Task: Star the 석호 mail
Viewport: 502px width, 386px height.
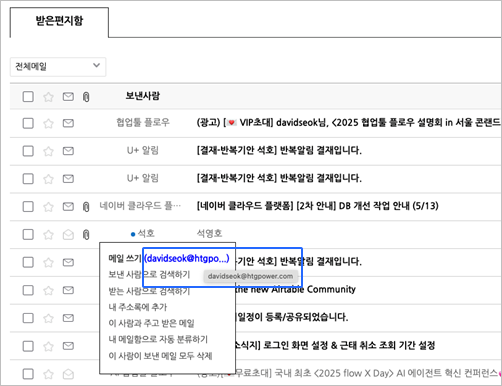Action: click(48, 234)
